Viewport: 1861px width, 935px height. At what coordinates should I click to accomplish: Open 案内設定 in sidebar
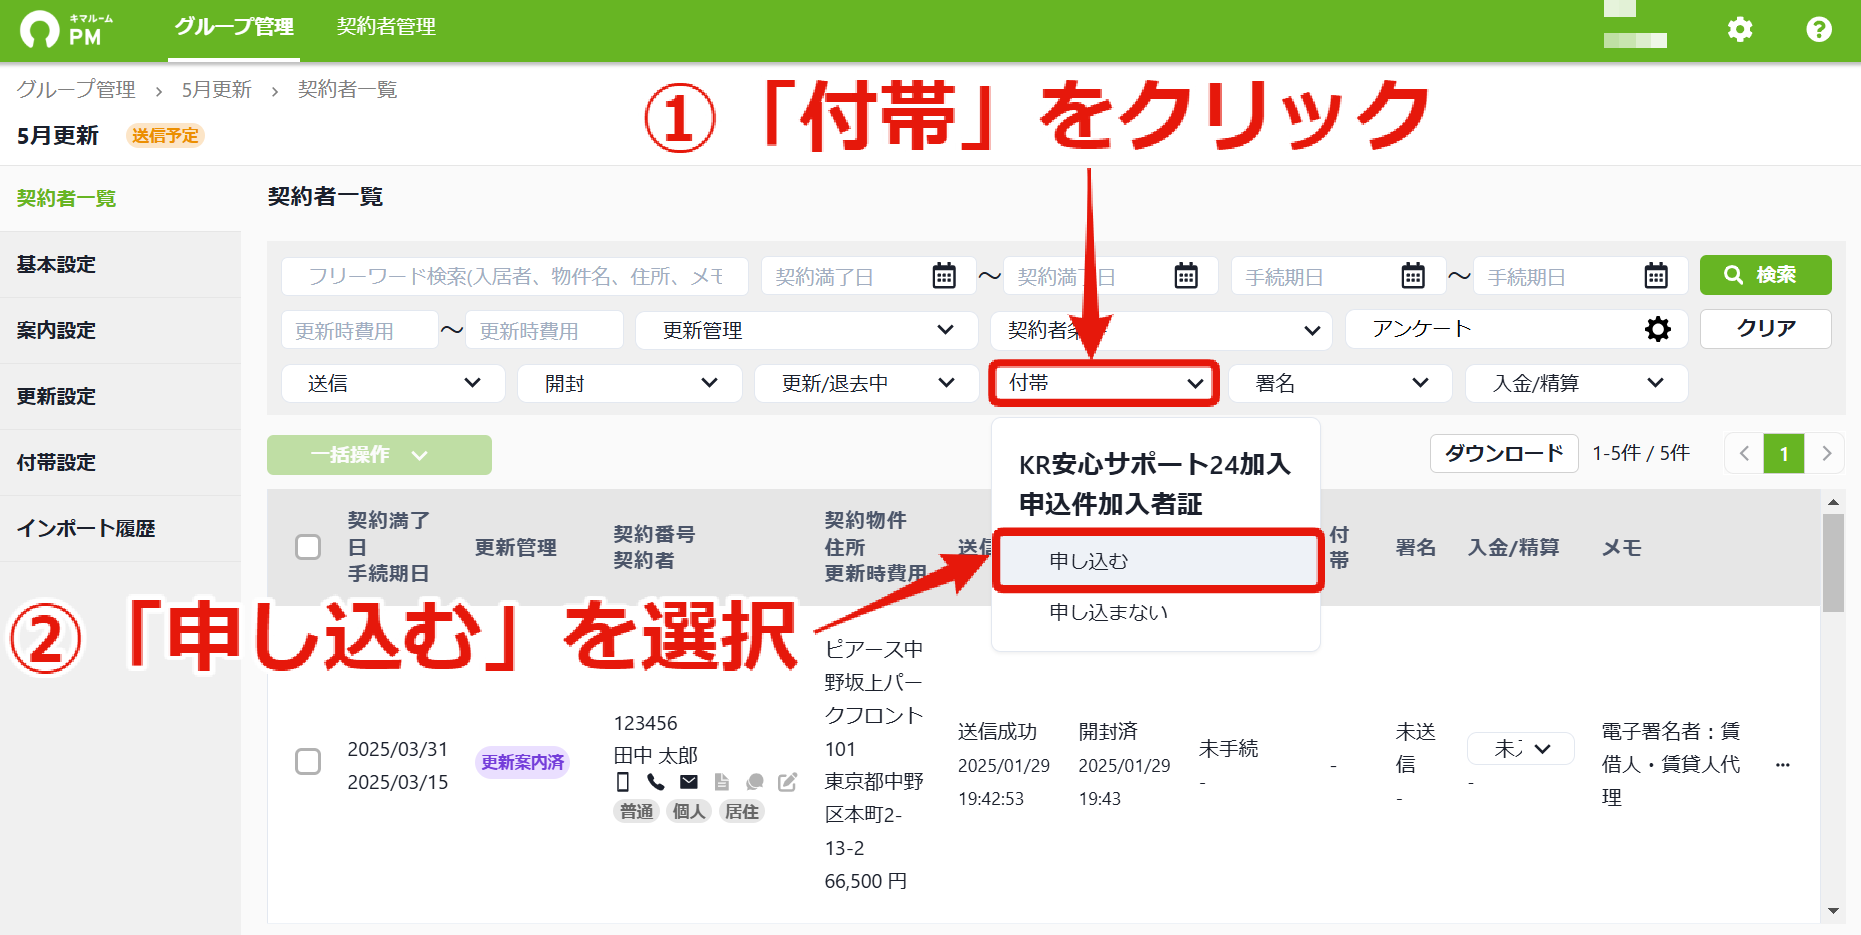pyautogui.click(x=120, y=331)
